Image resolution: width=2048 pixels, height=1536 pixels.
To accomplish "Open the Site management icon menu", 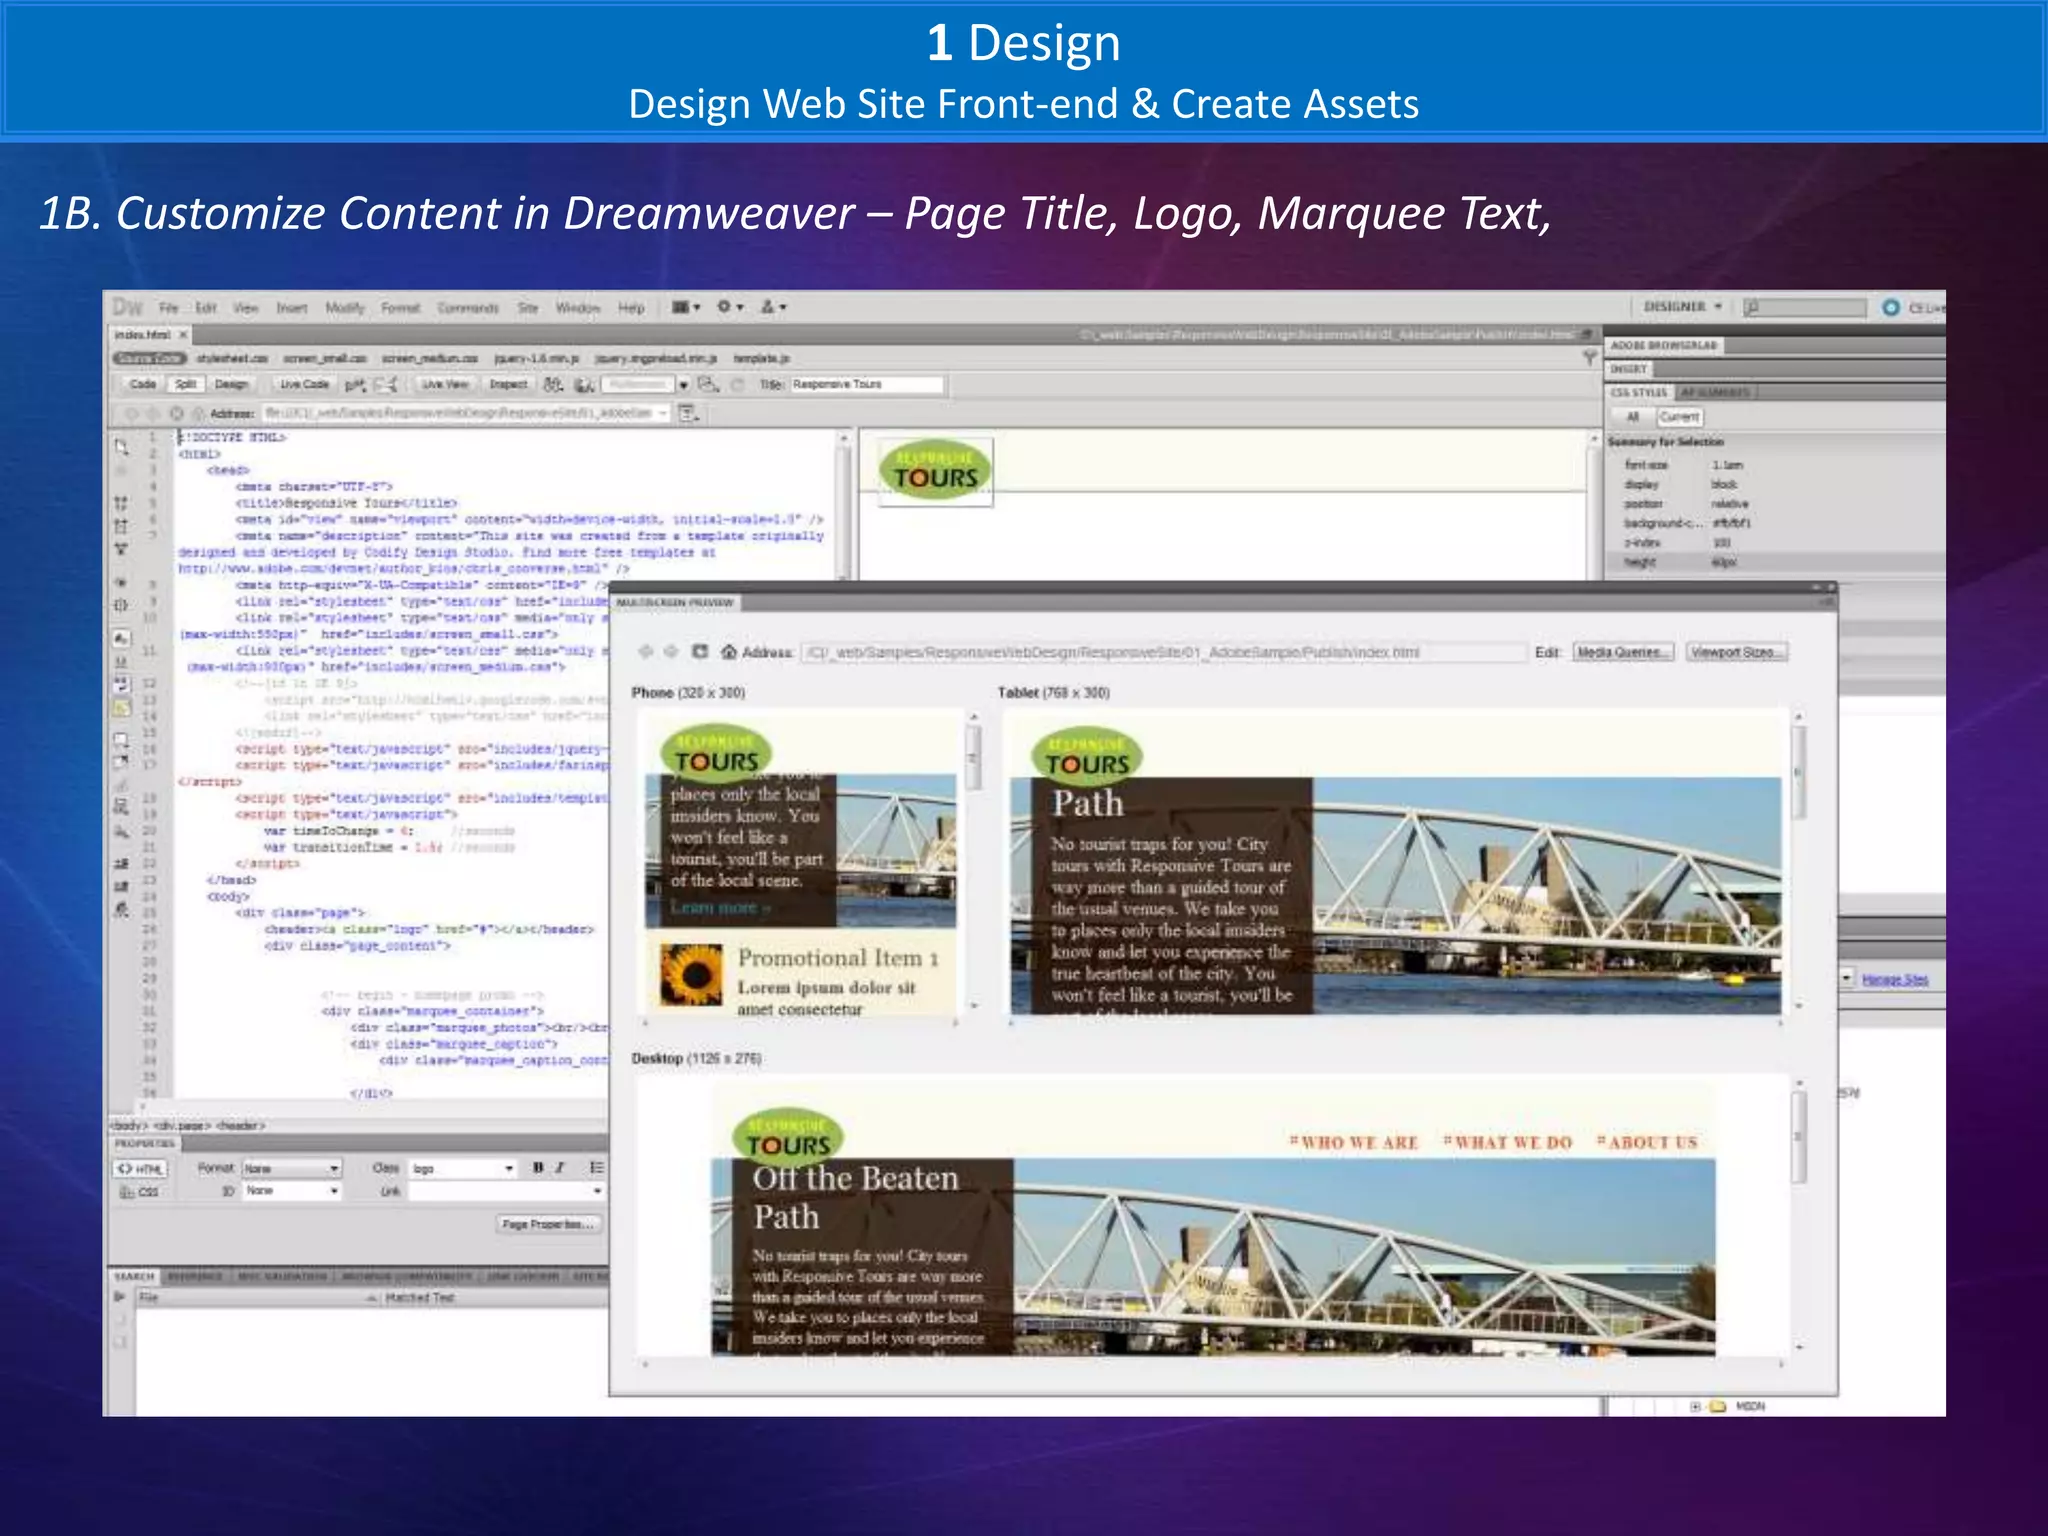I will (774, 307).
